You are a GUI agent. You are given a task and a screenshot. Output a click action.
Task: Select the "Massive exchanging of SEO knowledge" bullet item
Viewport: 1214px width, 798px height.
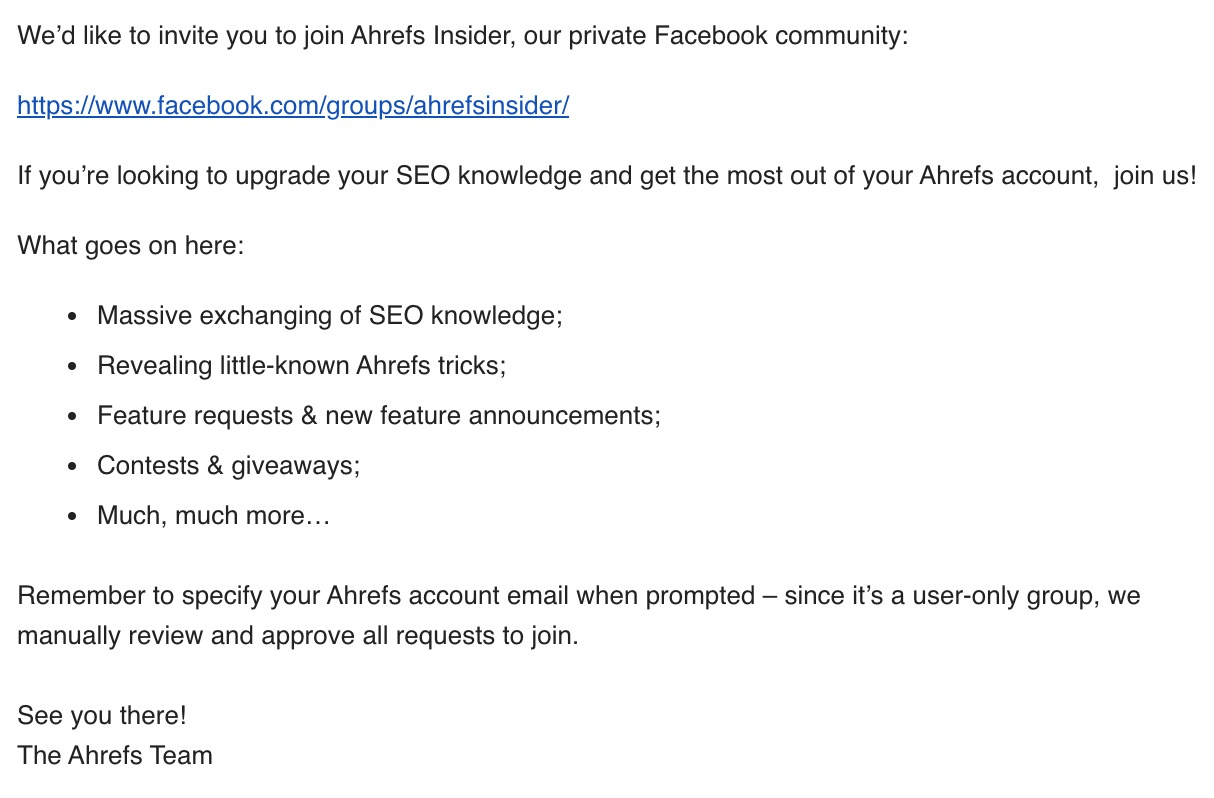point(330,316)
